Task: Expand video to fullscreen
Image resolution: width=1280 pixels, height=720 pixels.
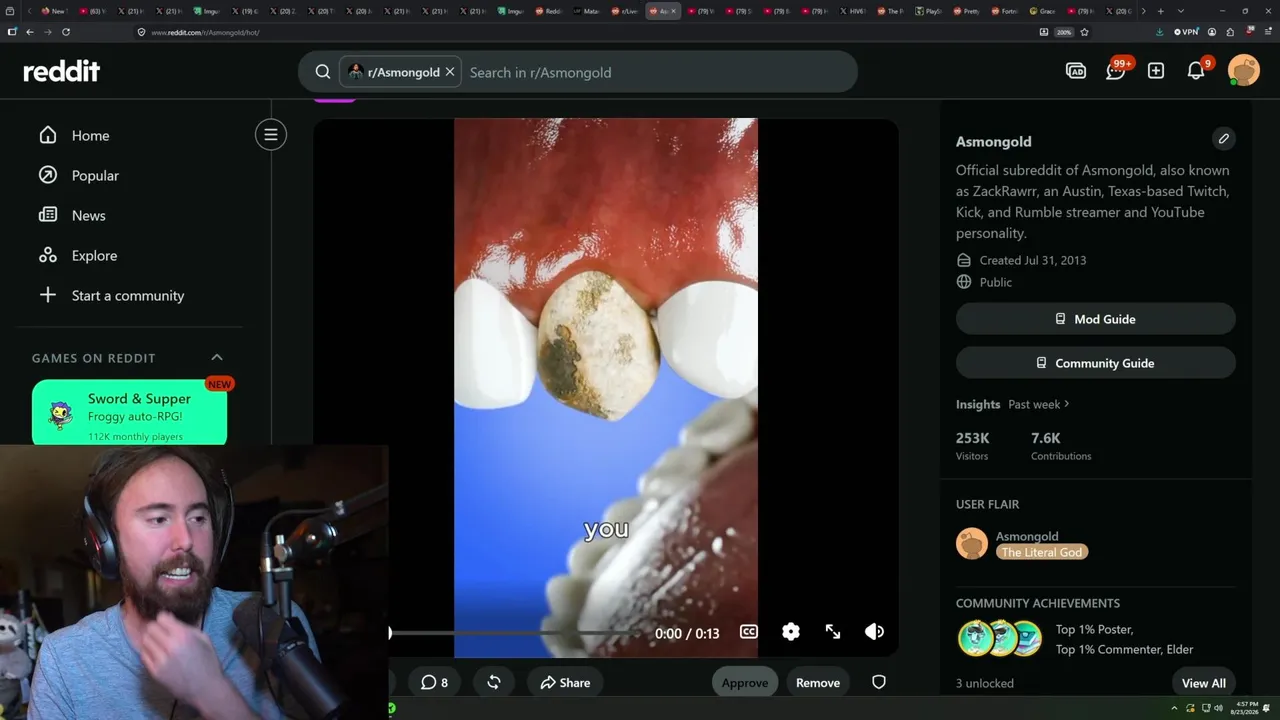Action: tap(833, 632)
